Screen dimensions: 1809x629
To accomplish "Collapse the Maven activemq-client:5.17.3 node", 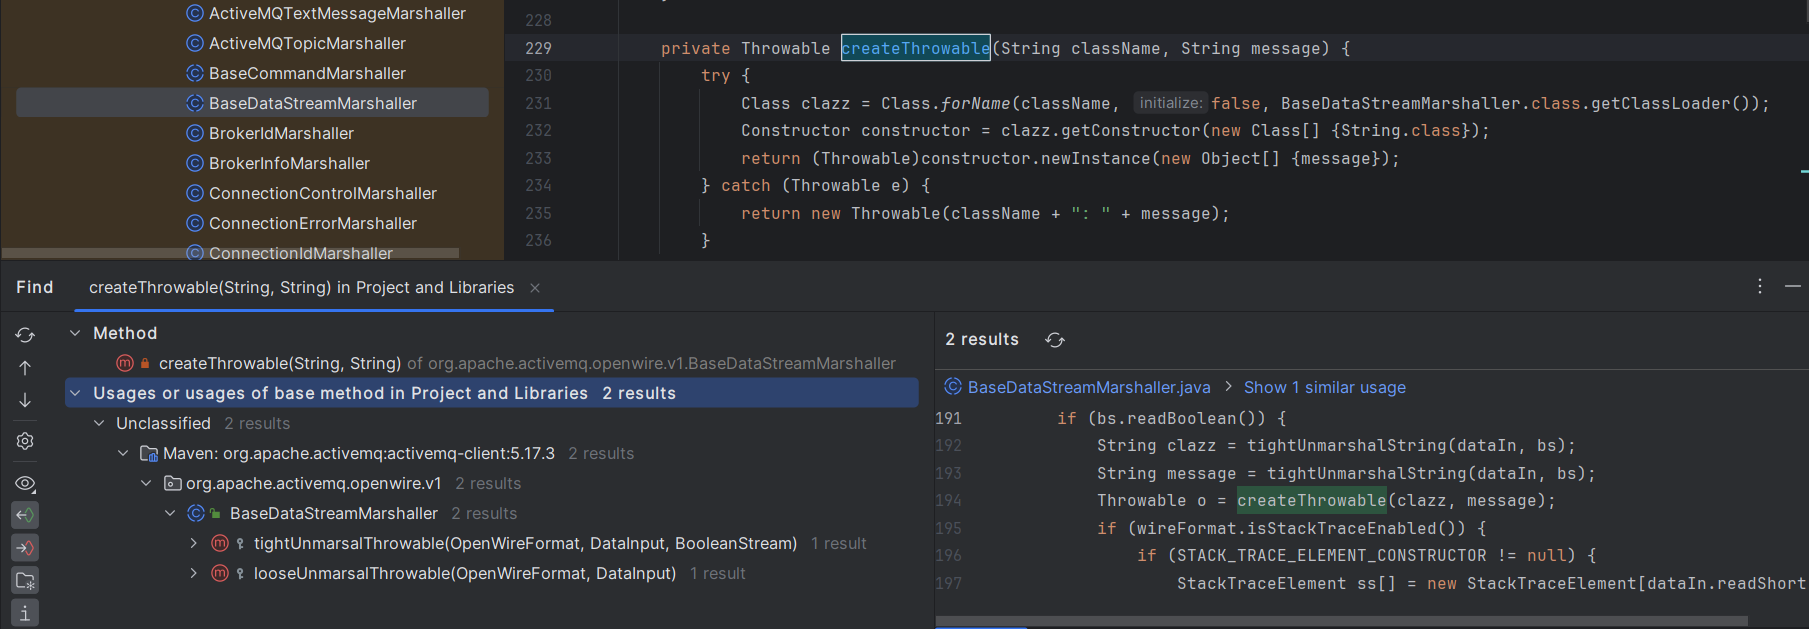I will pyautogui.click(x=123, y=453).
